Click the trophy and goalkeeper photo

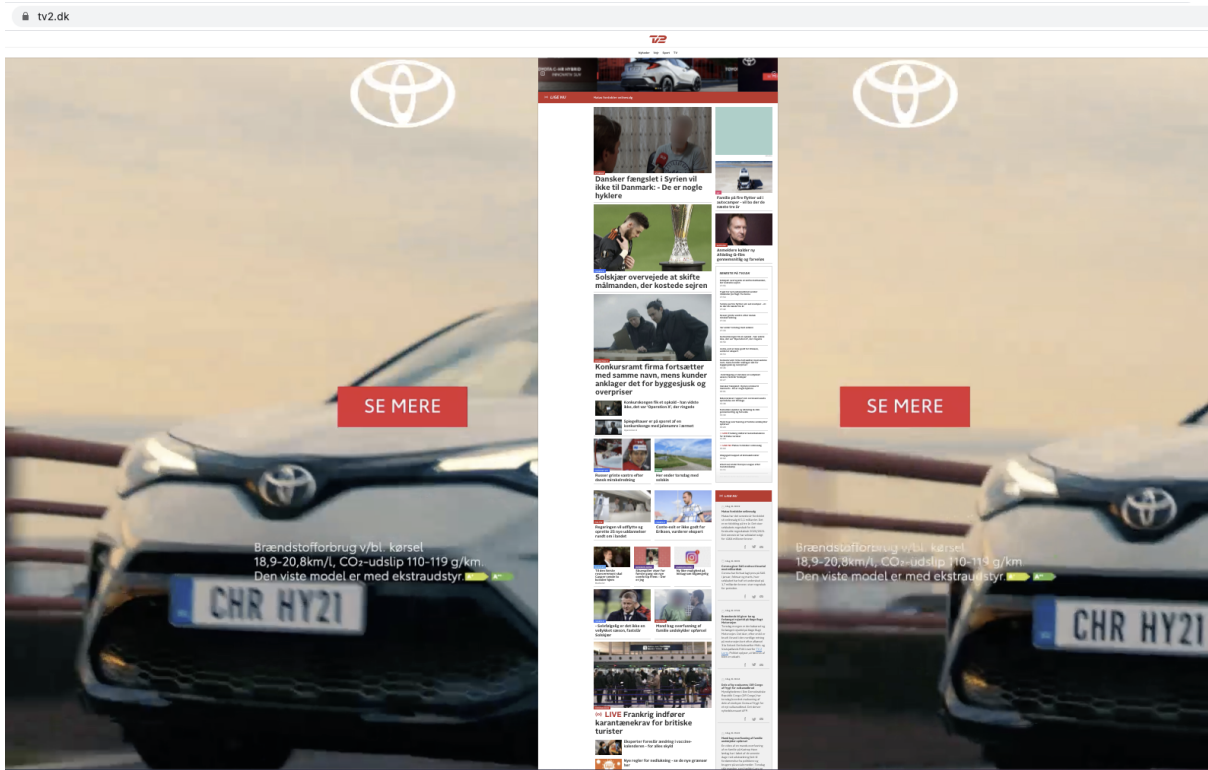[x=653, y=238]
